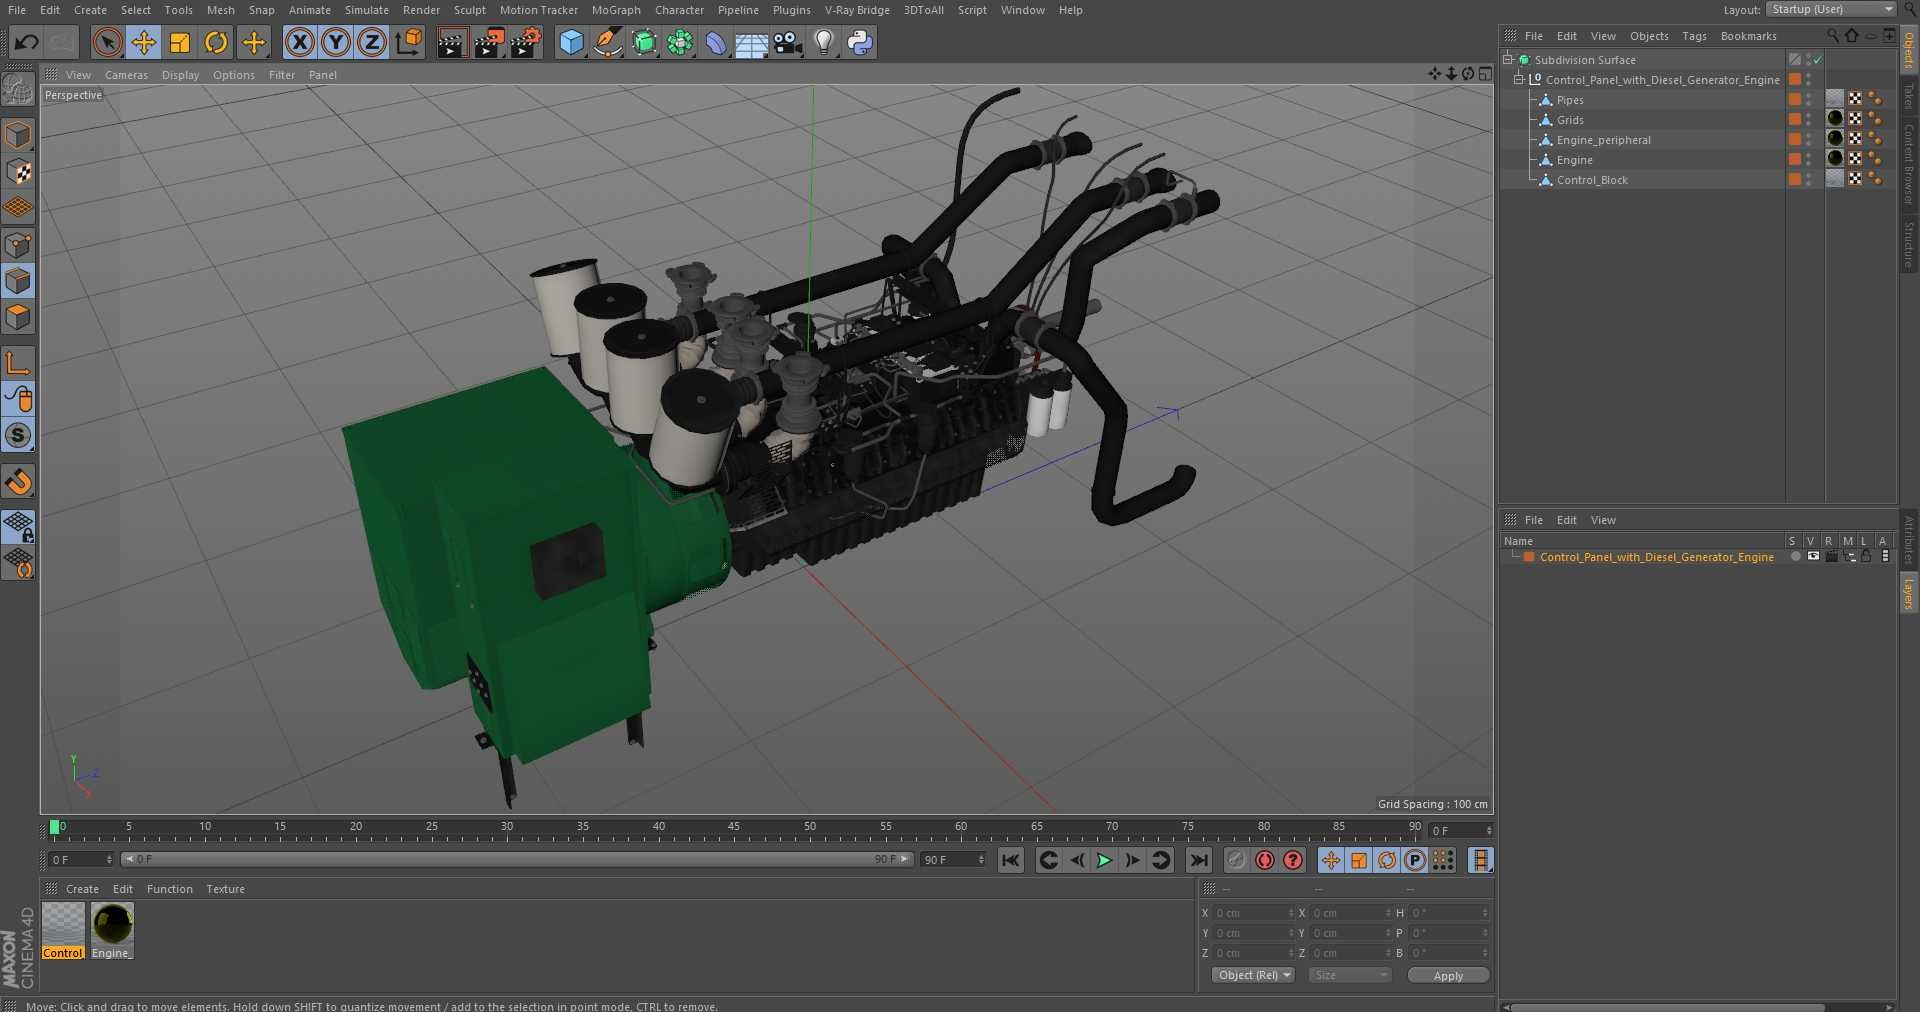The image size is (1920, 1012).
Task: Toggle the X-axis lock
Action: click(x=299, y=42)
